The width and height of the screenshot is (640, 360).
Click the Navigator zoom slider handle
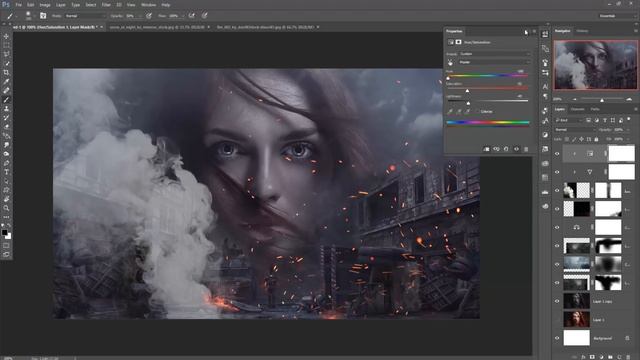click(602, 100)
